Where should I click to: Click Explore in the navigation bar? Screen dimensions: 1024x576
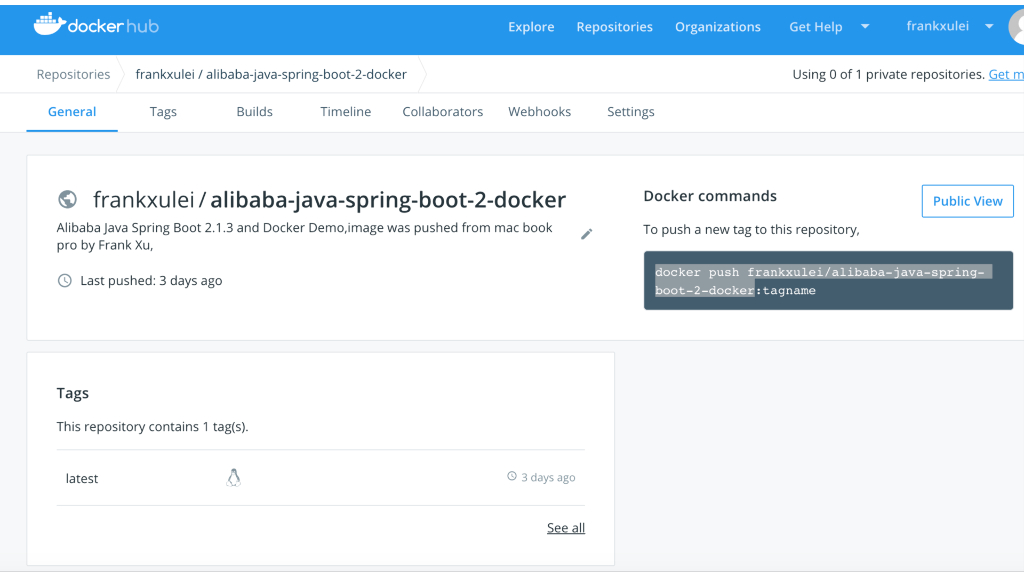pos(531,27)
